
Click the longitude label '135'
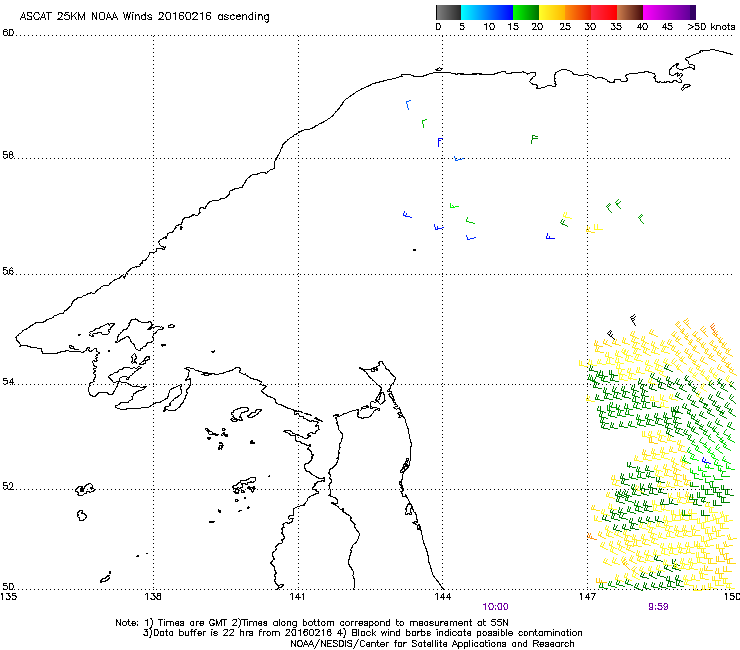pyautogui.click(x=8, y=596)
